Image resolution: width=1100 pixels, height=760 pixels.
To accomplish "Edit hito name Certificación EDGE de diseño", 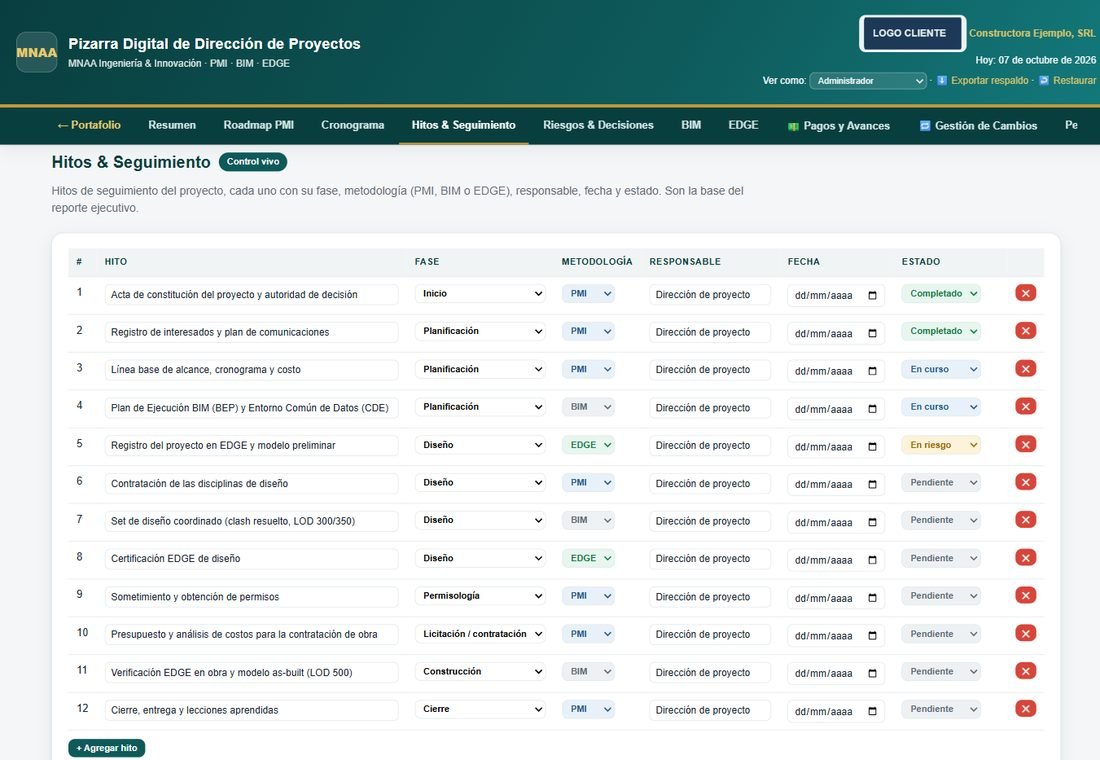I will [251, 559].
